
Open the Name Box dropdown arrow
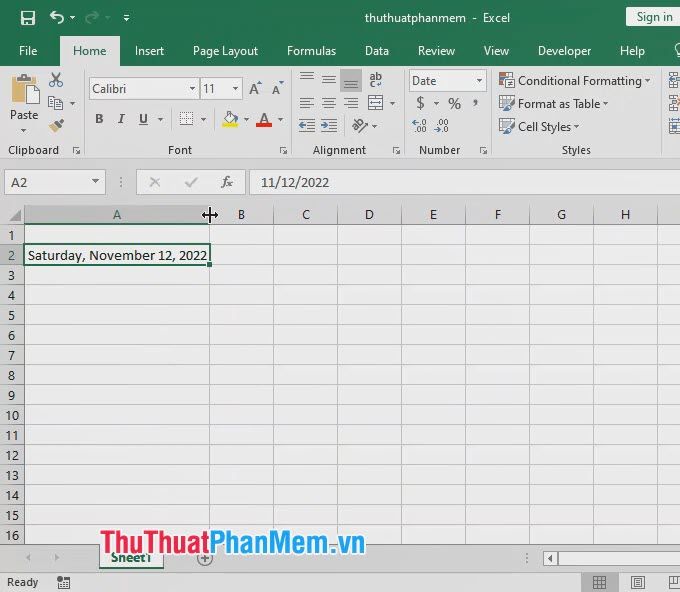coord(96,182)
